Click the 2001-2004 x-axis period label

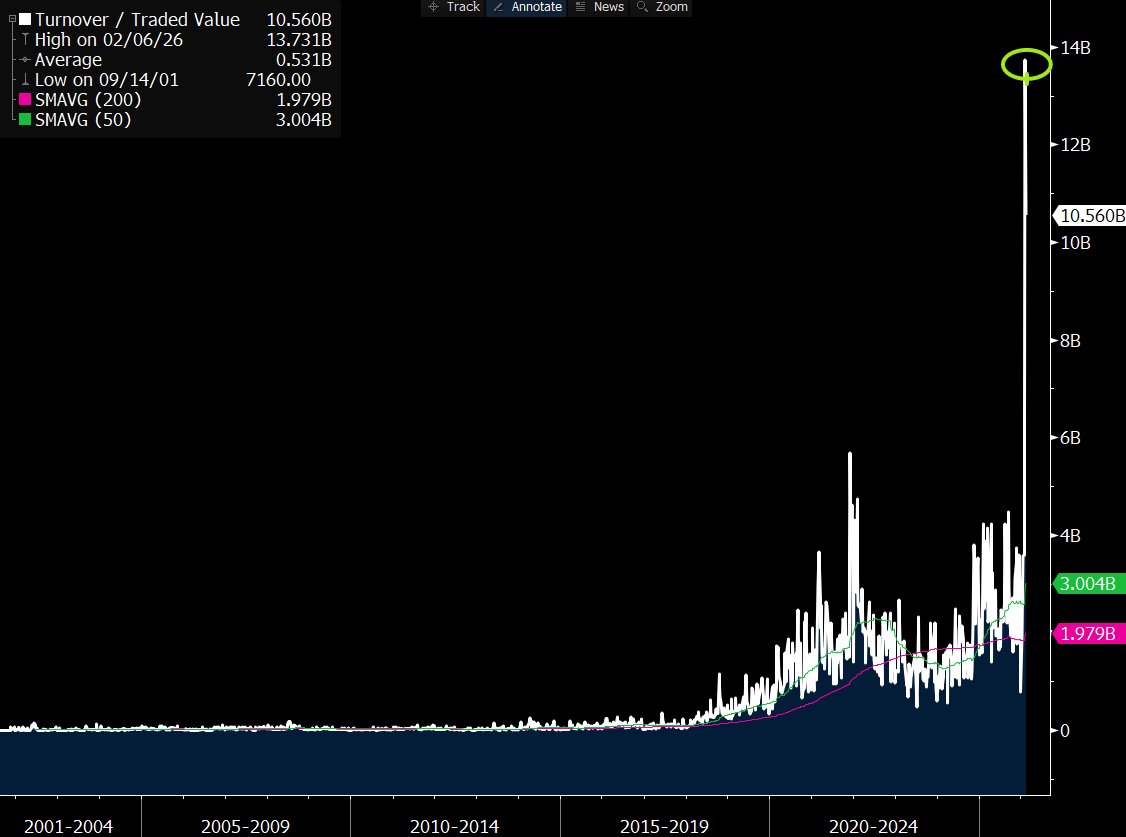(x=68, y=827)
